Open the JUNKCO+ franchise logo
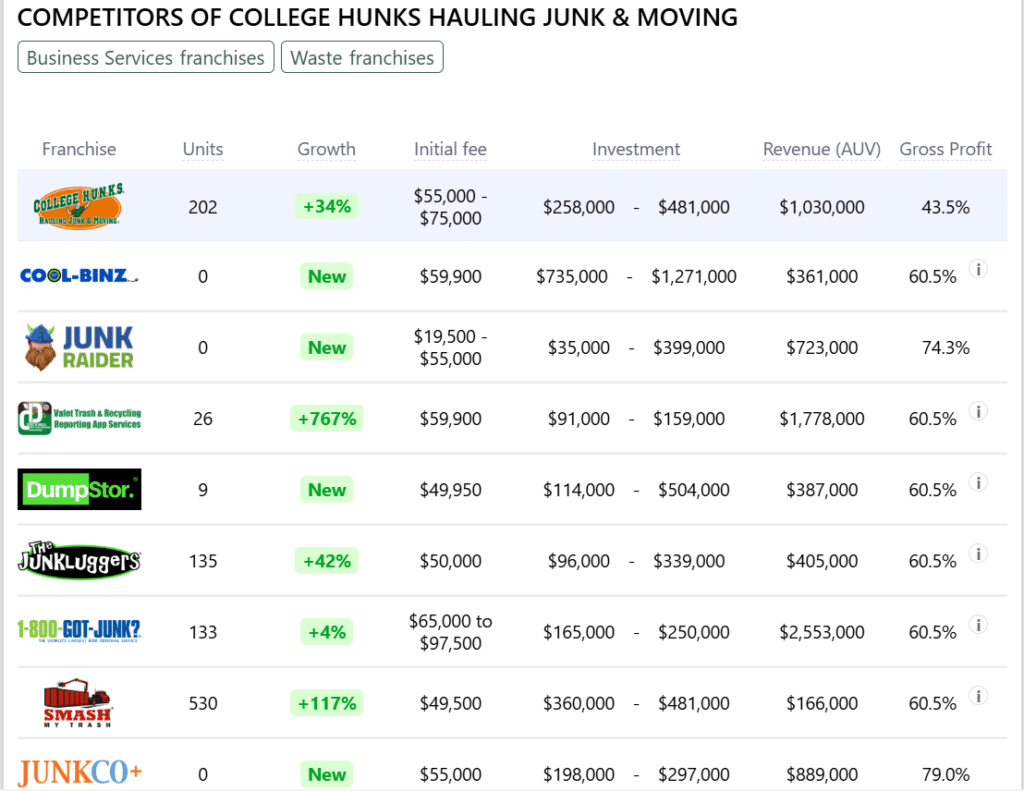This screenshot has height=791, width=1024. point(79,773)
